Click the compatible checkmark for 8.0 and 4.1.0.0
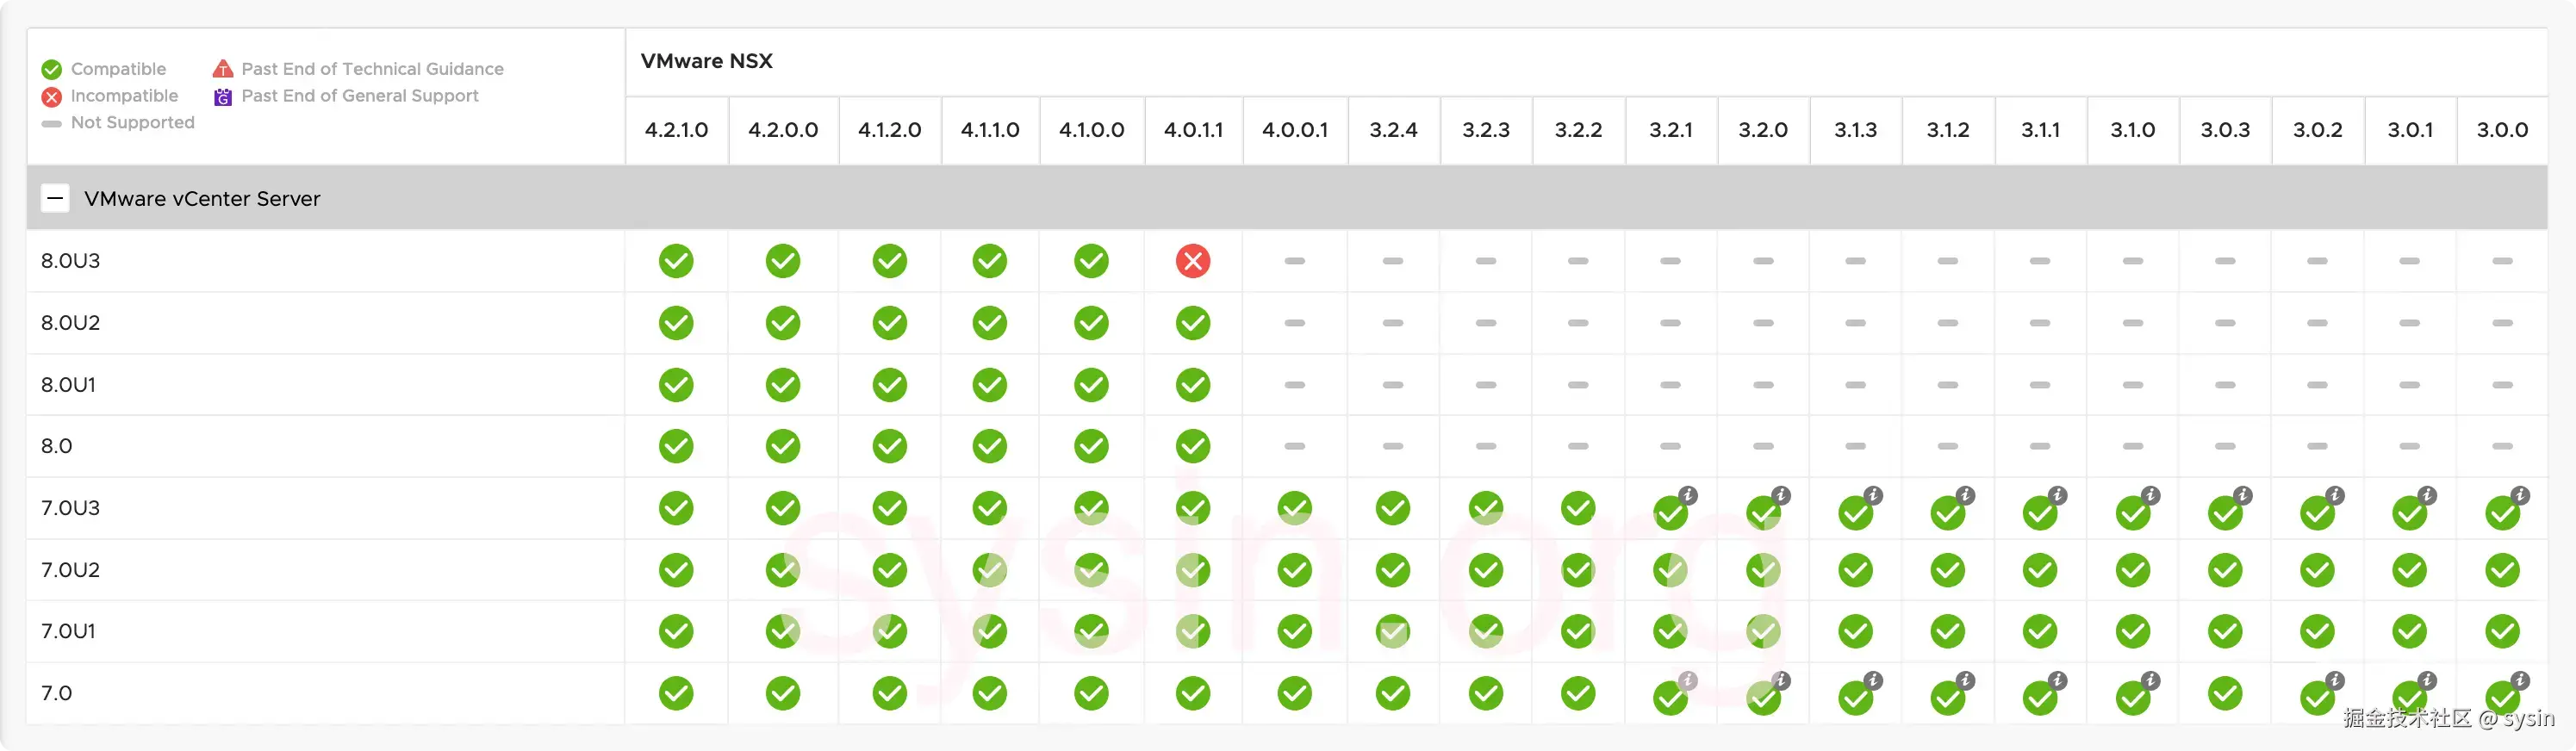This screenshot has width=2576, height=751. click(1091, 446)
